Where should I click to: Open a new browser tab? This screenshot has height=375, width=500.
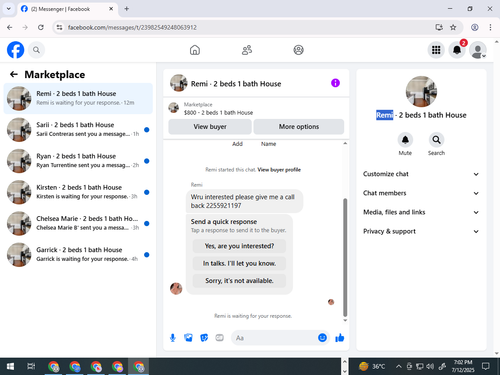[x=127, y=9]
